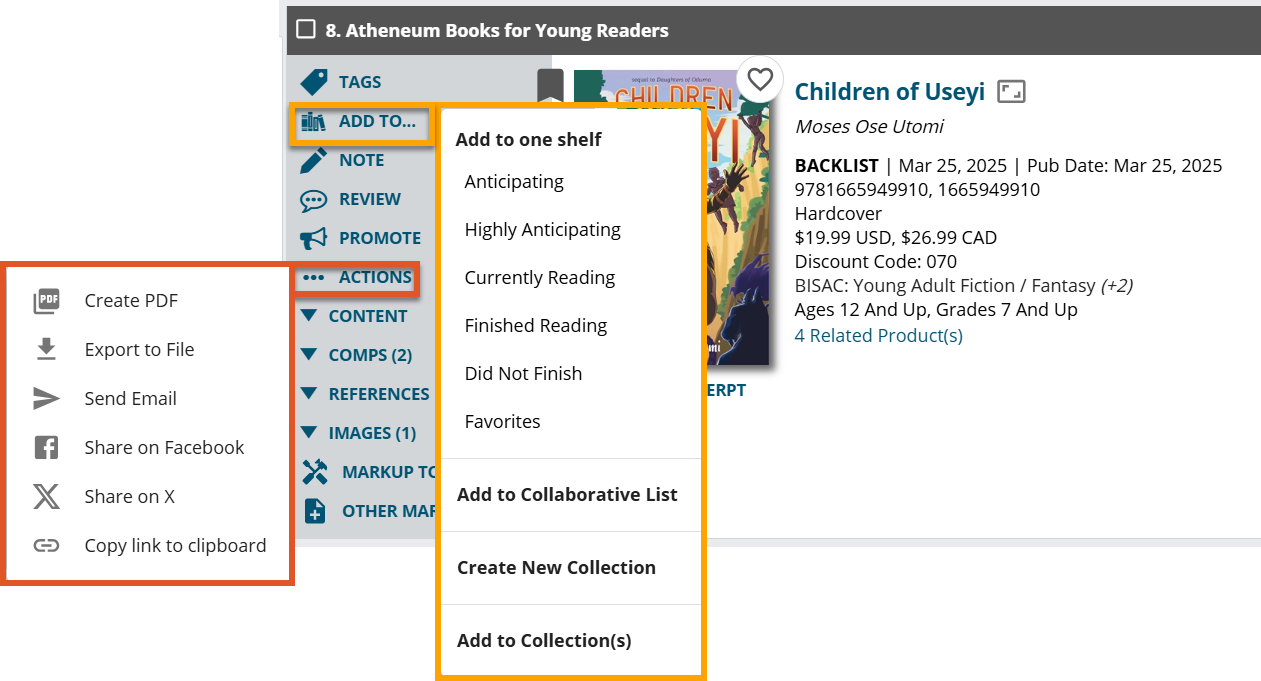Click the Create PDF icon

[46, 301]
